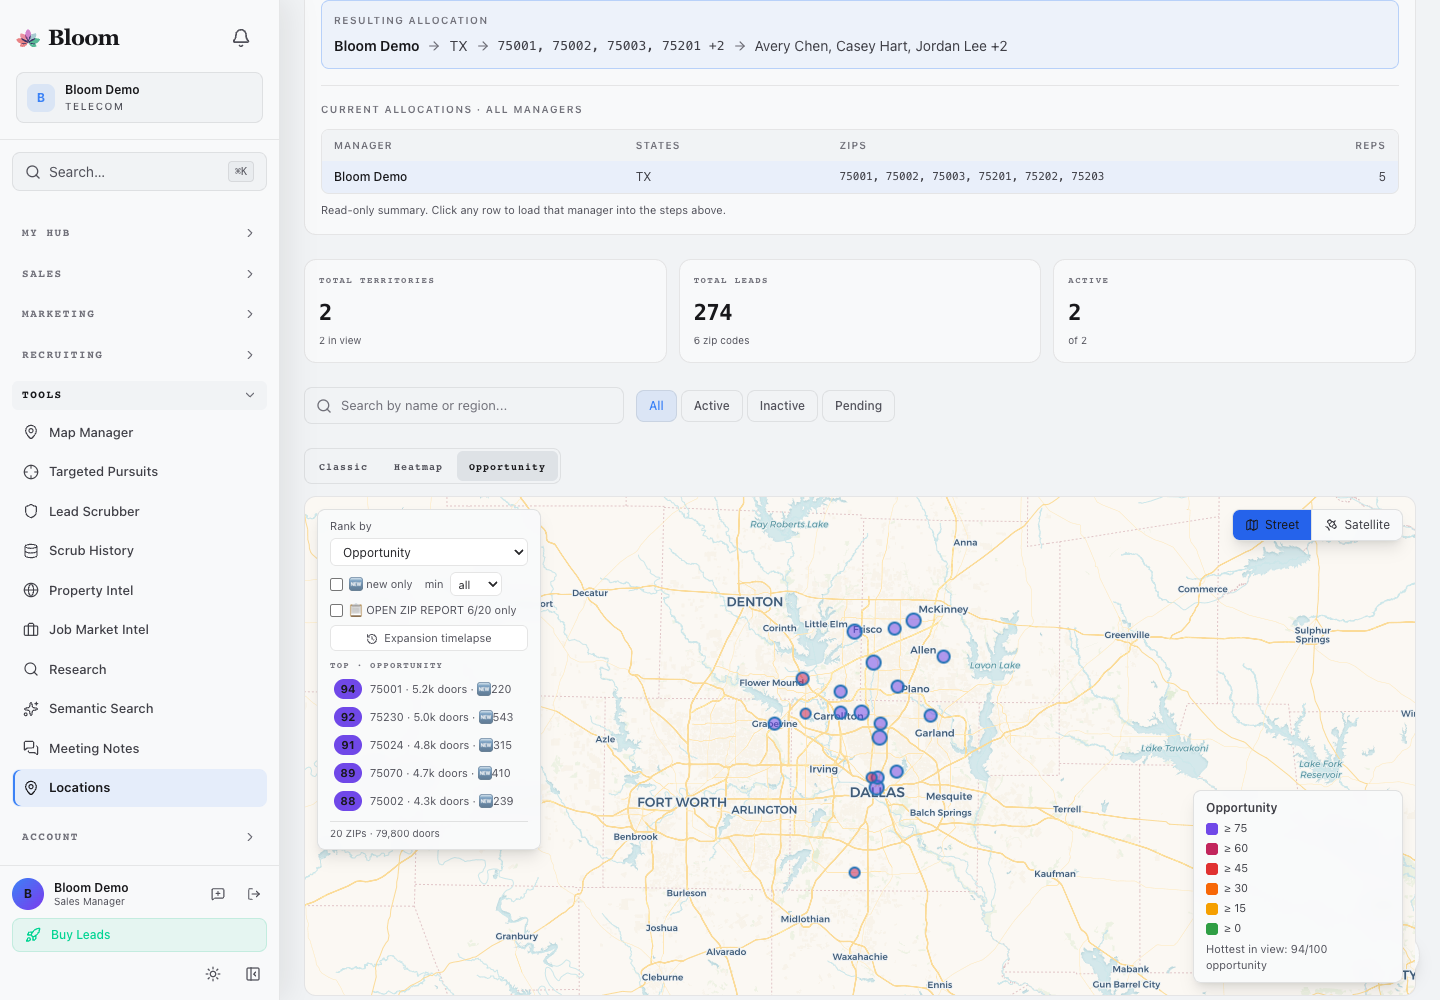Collapse the TOOLS section
The width and height of the screenshot is (1440, 1000).
tap(139, 395)
